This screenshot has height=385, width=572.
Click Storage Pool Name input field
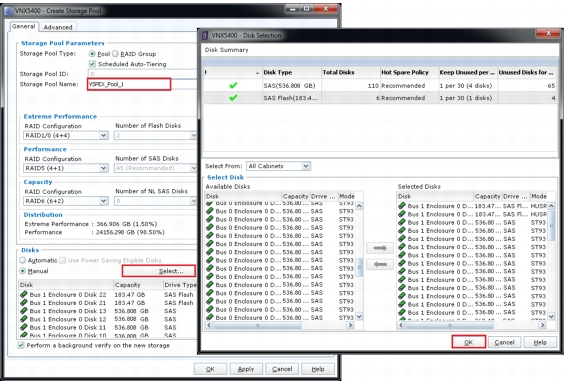point(129,84)
